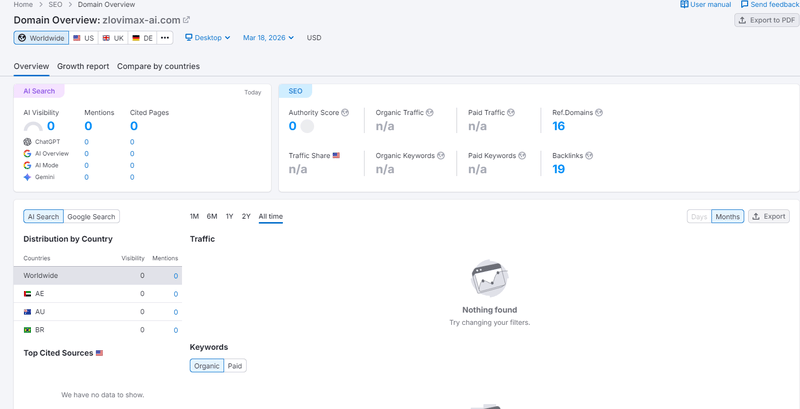This screenshot has height=409, width=800.
Task: Click Paid Keywords info icon
Action: pos(522,156)
